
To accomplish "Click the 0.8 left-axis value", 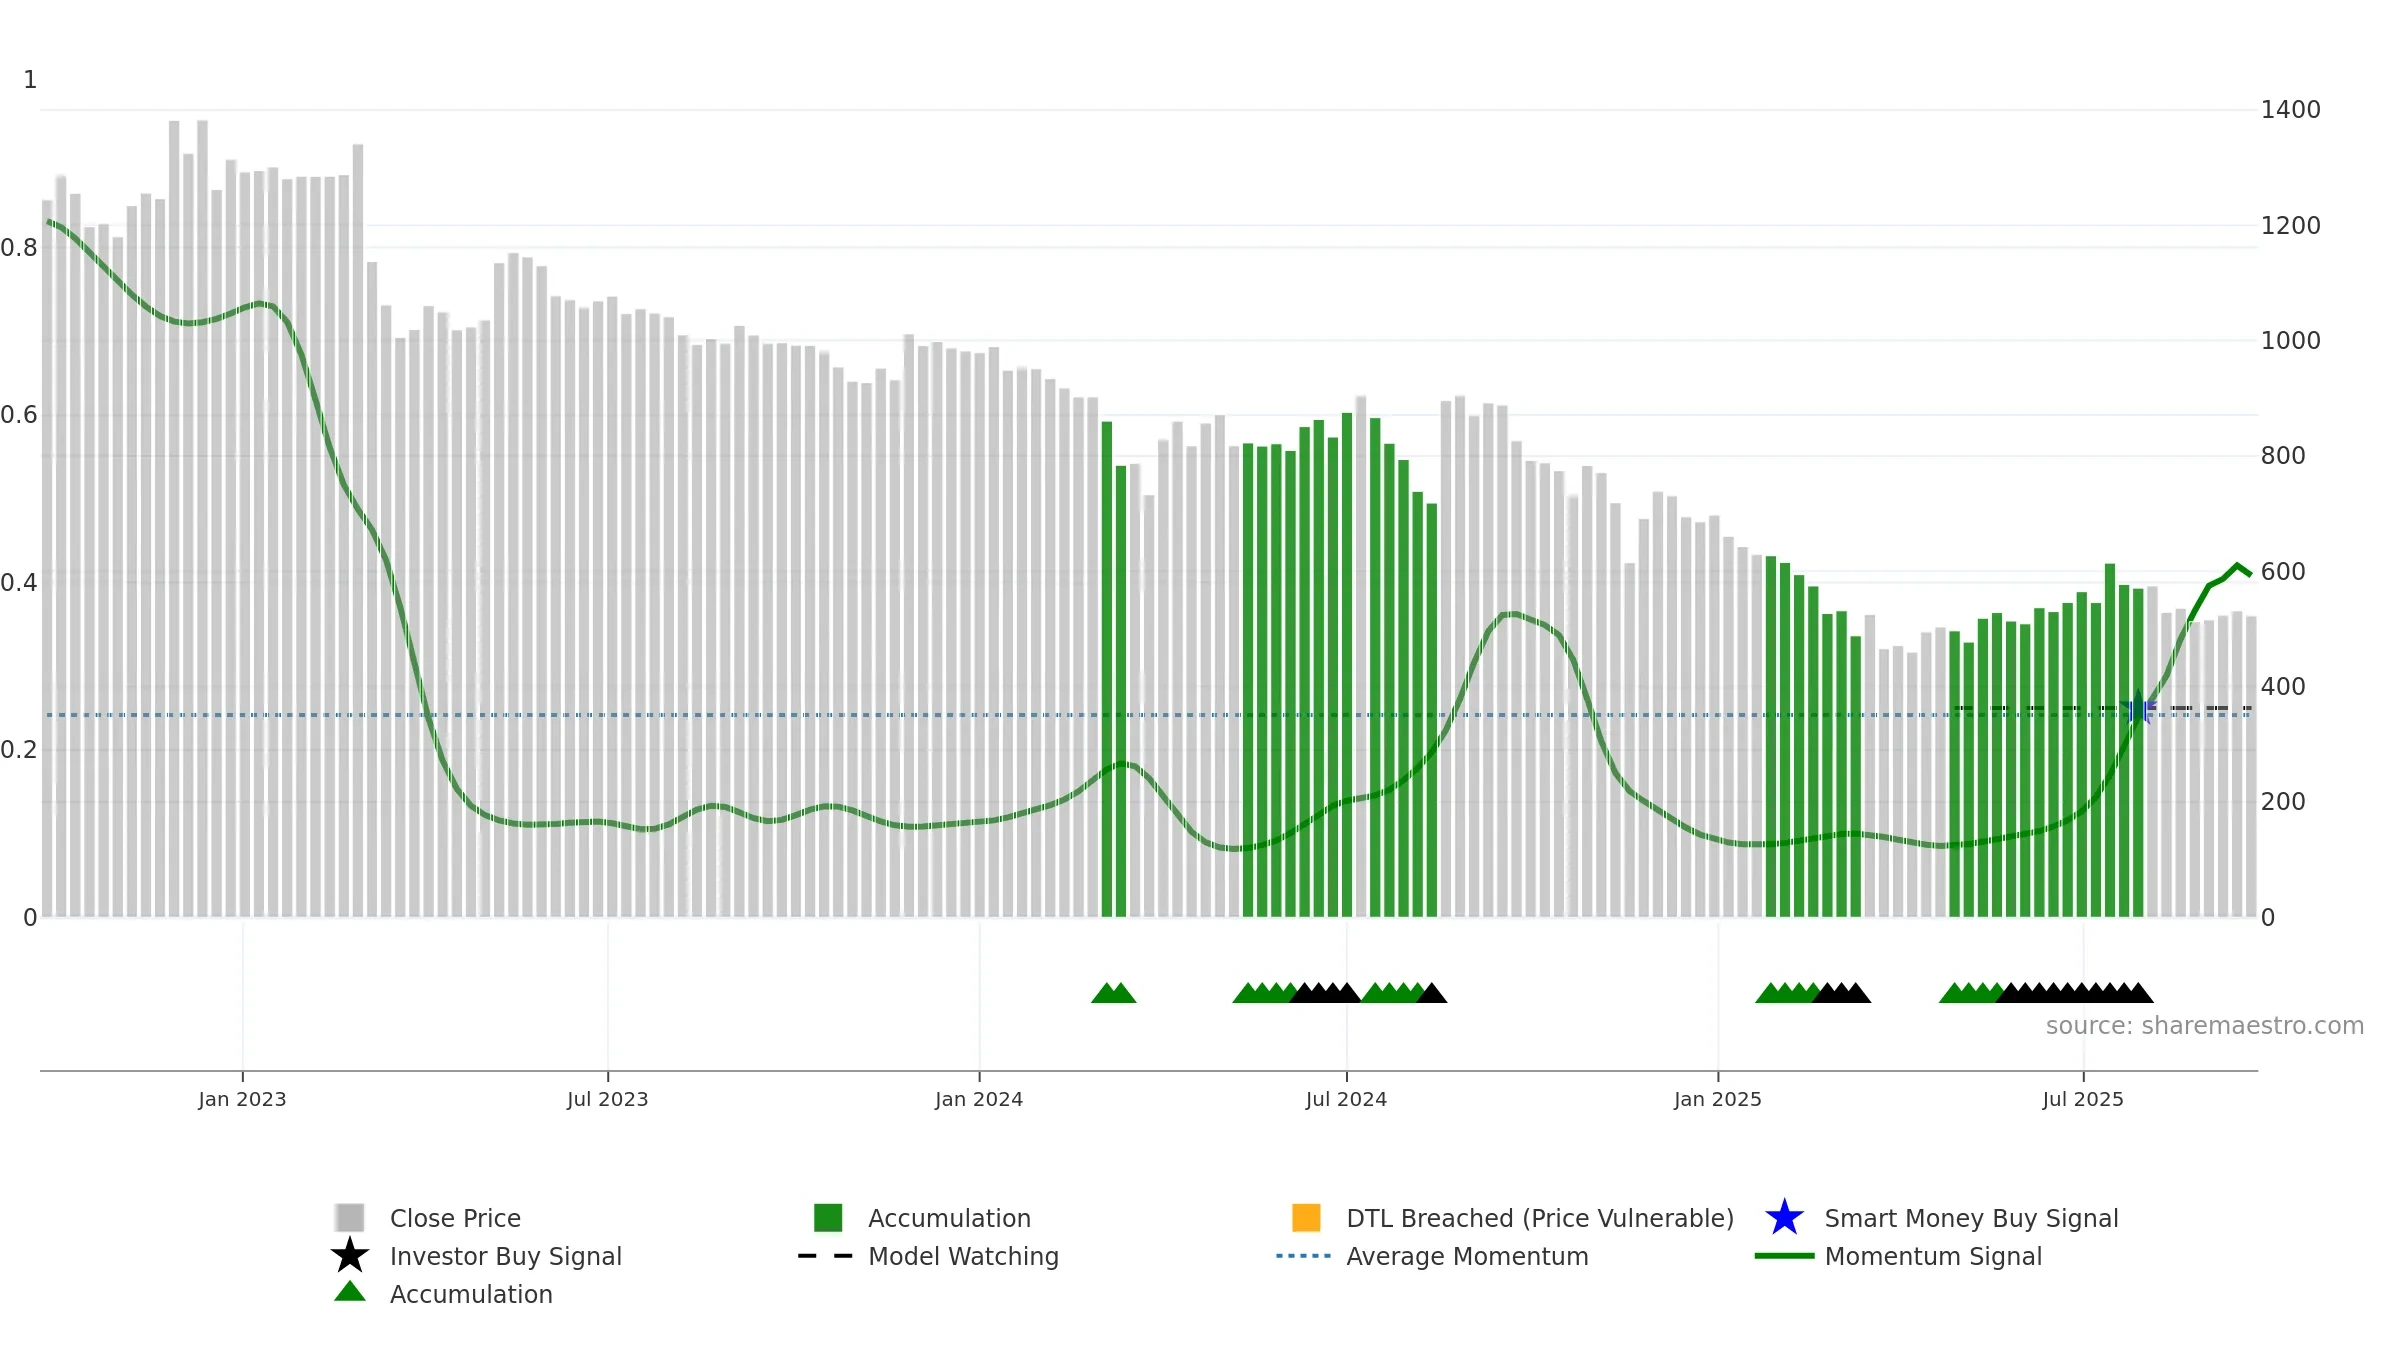I will tap(19, 248).
